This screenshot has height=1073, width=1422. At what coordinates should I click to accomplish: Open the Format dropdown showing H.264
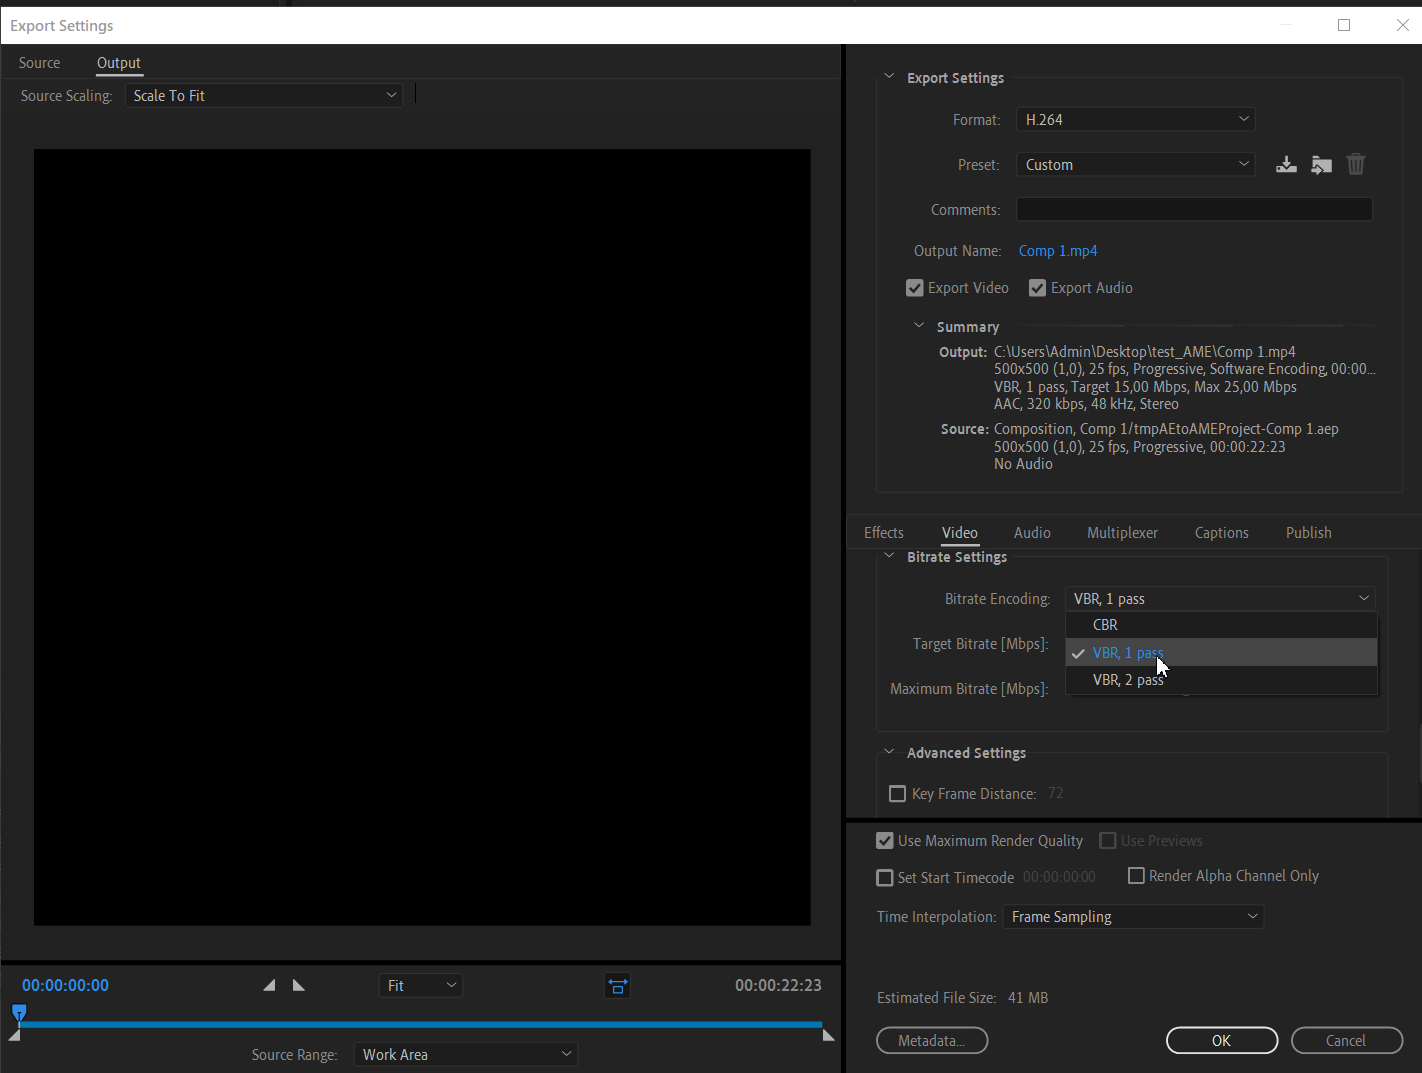1135,120
